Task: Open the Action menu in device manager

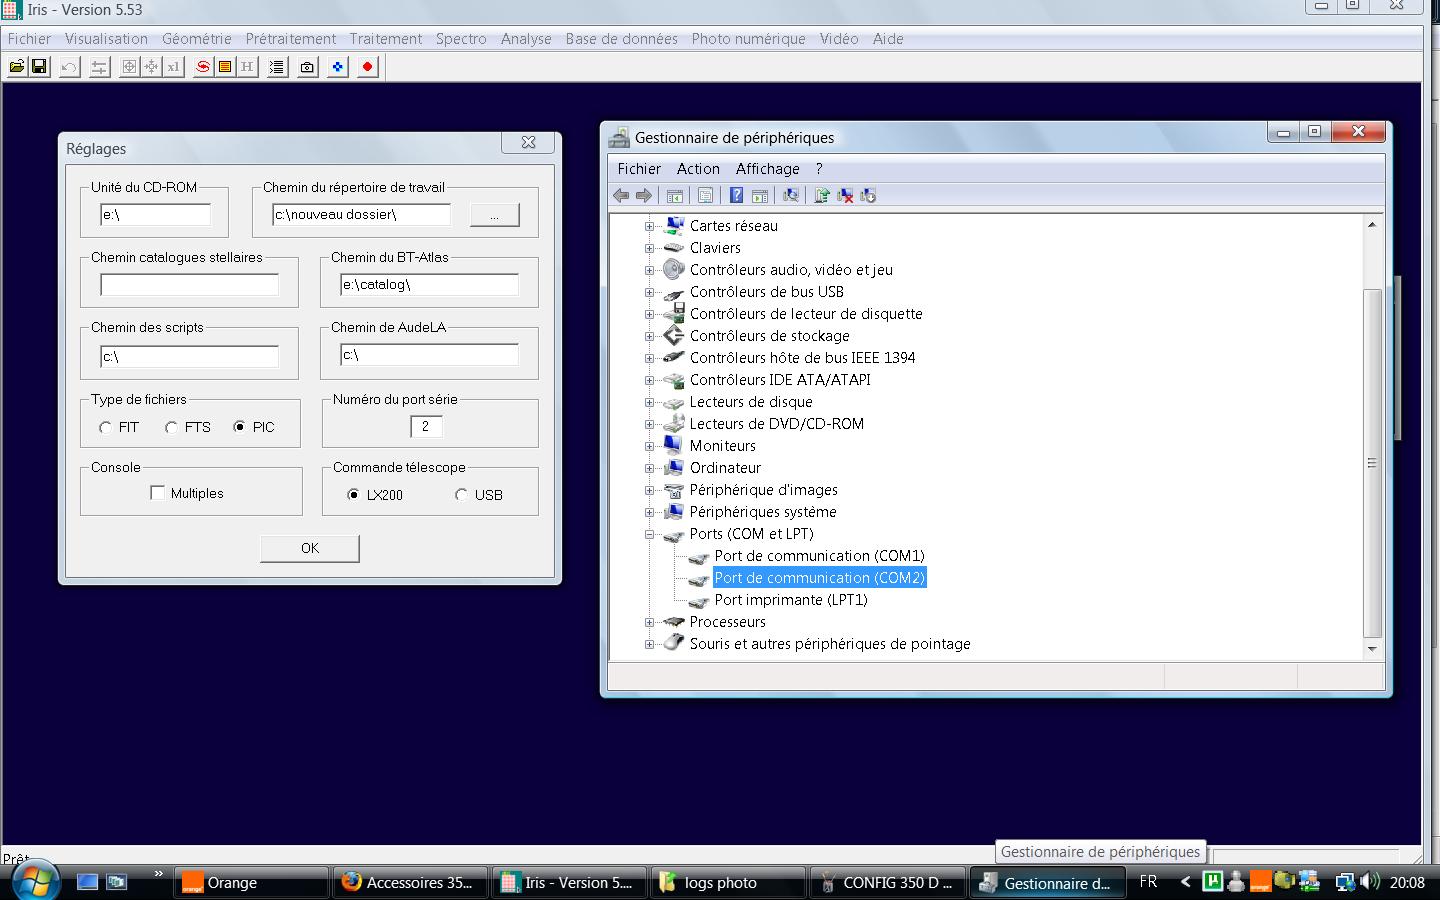Action: [698, 169]
